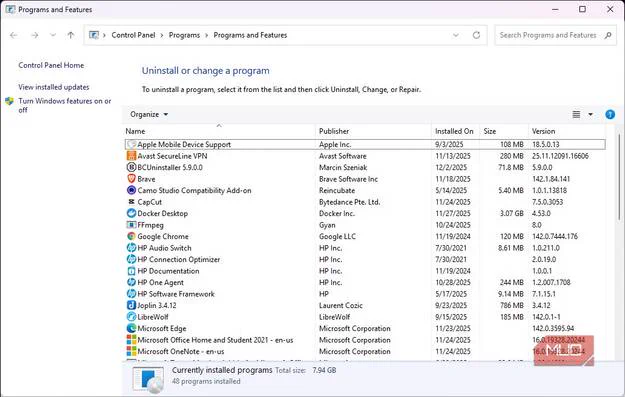Go back with the left arrow button
This screenshot has width=625, height=397.
(14, 35)
